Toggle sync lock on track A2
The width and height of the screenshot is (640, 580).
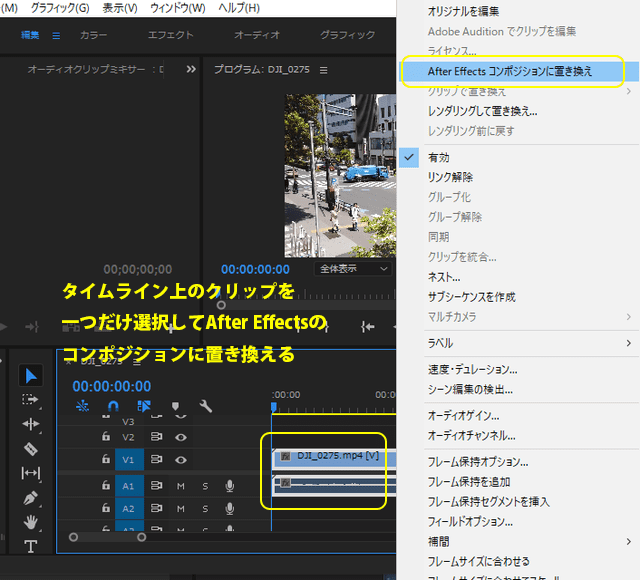coord(156,509)
